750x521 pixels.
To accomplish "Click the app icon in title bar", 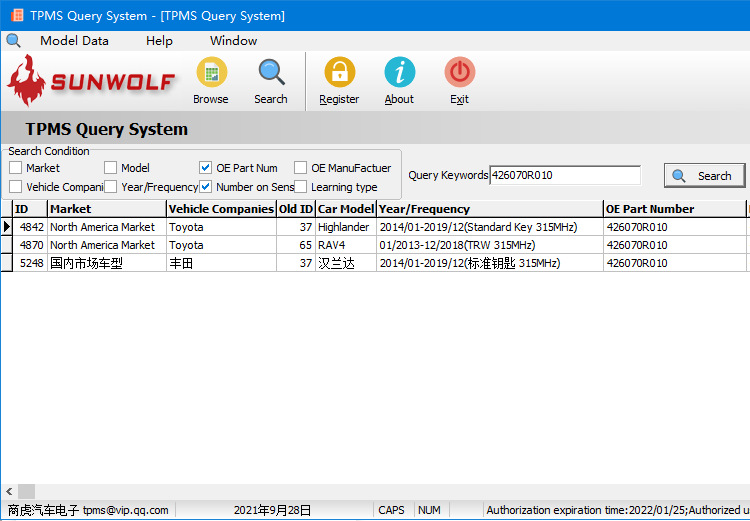I will [16, 15].
